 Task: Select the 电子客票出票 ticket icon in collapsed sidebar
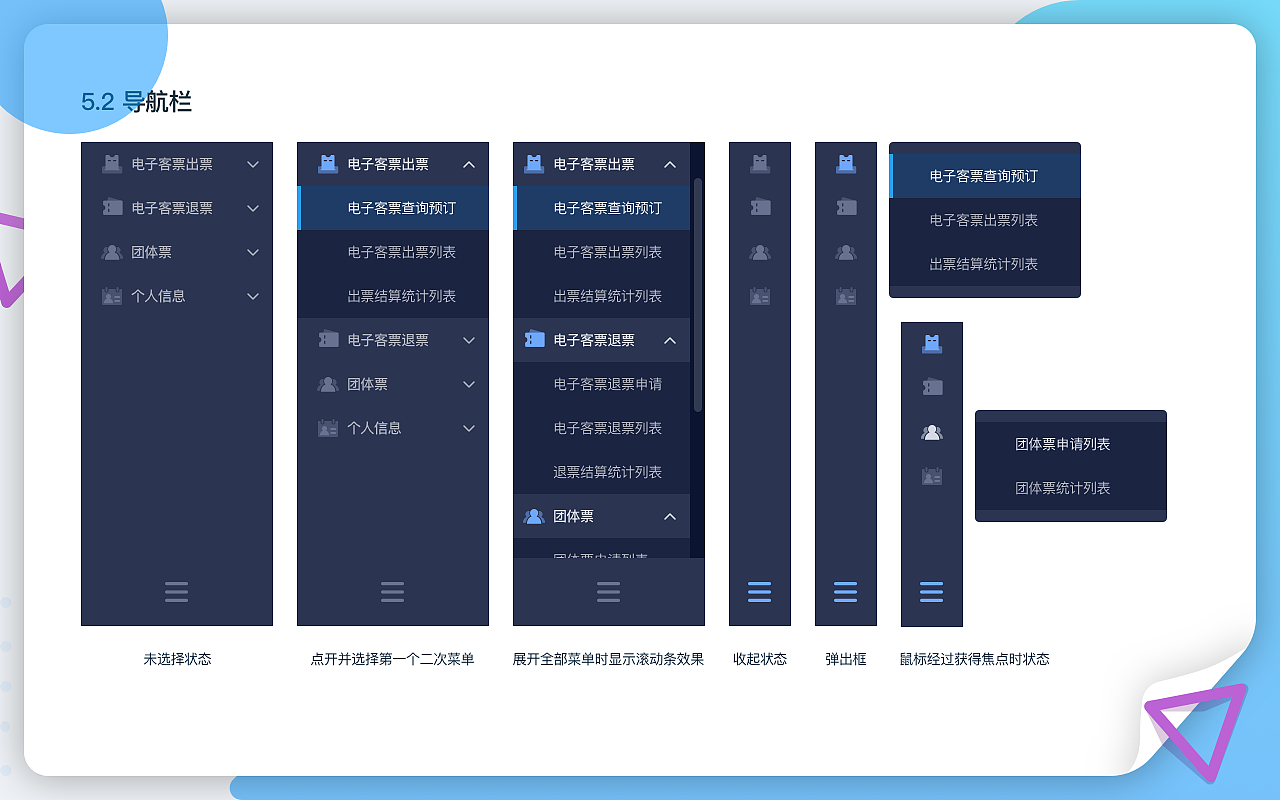pyautogui.click(x=760, y=164)
